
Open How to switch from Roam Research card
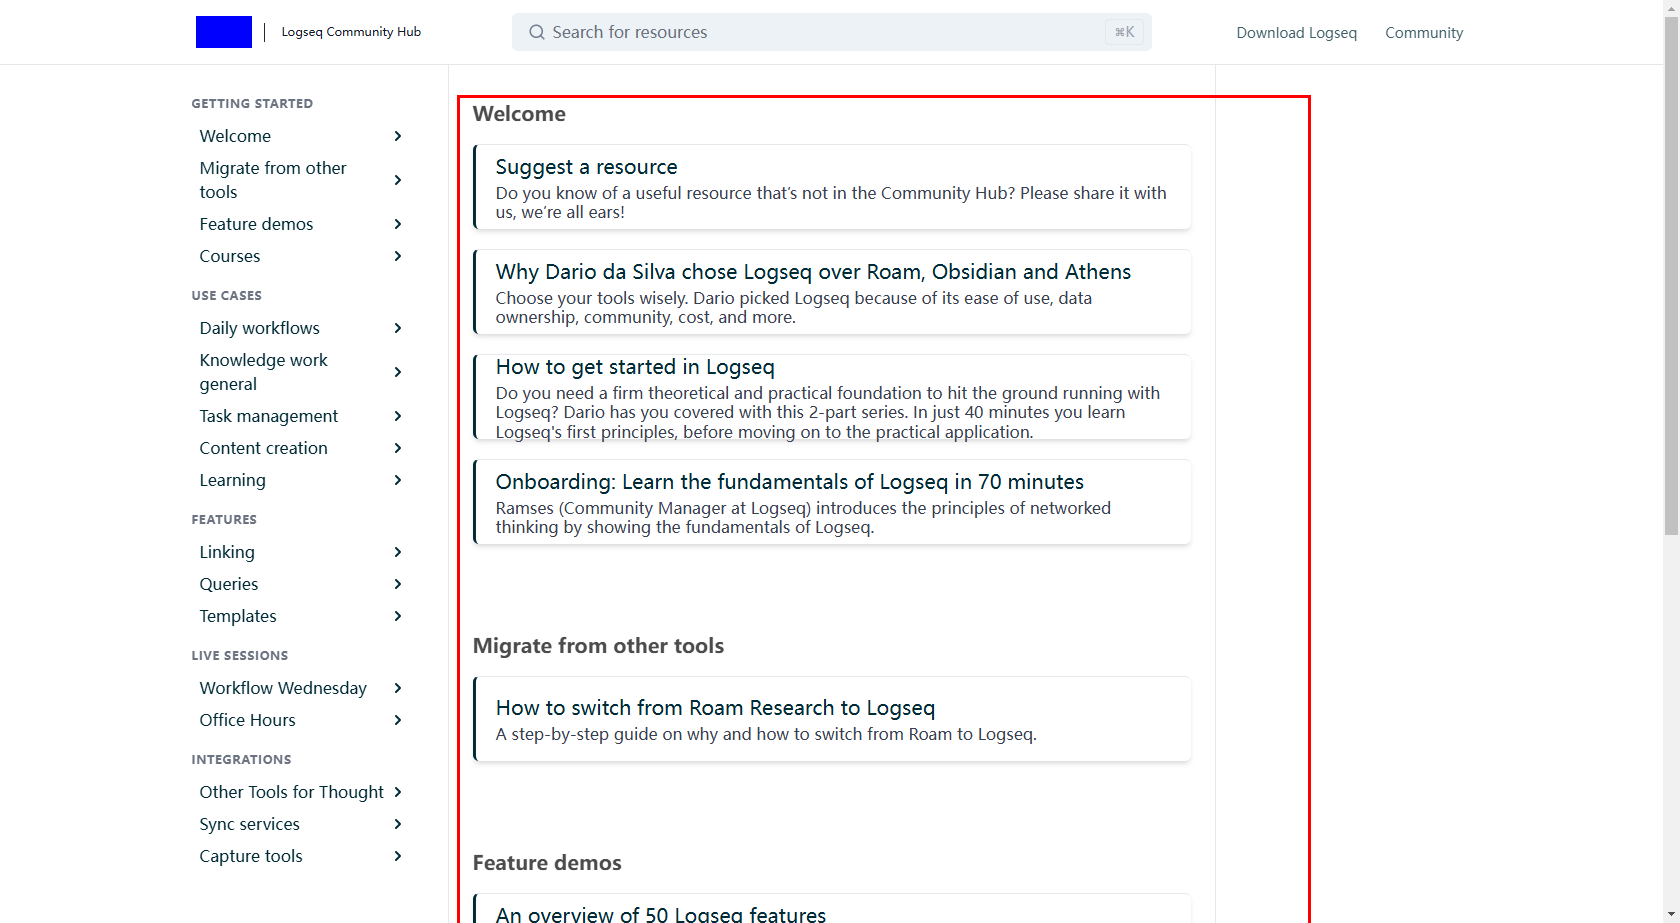832,719
